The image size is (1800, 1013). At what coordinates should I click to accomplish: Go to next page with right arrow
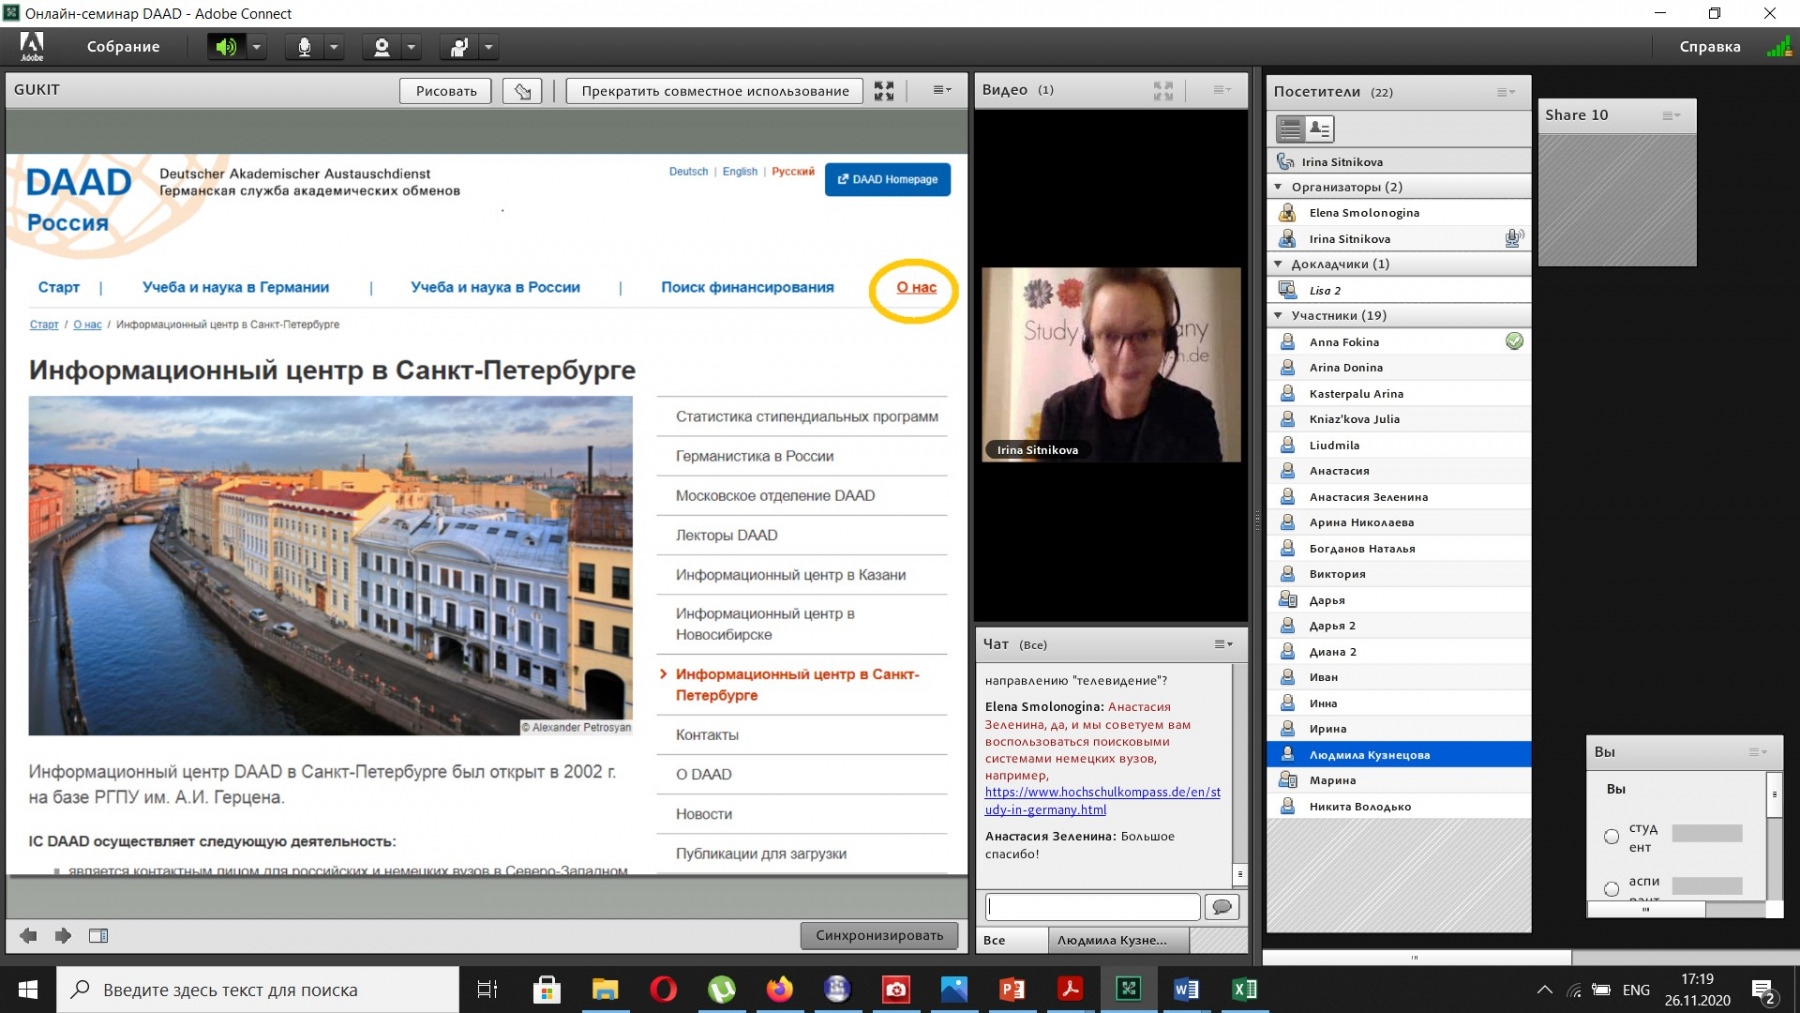[x=63, y=935]
